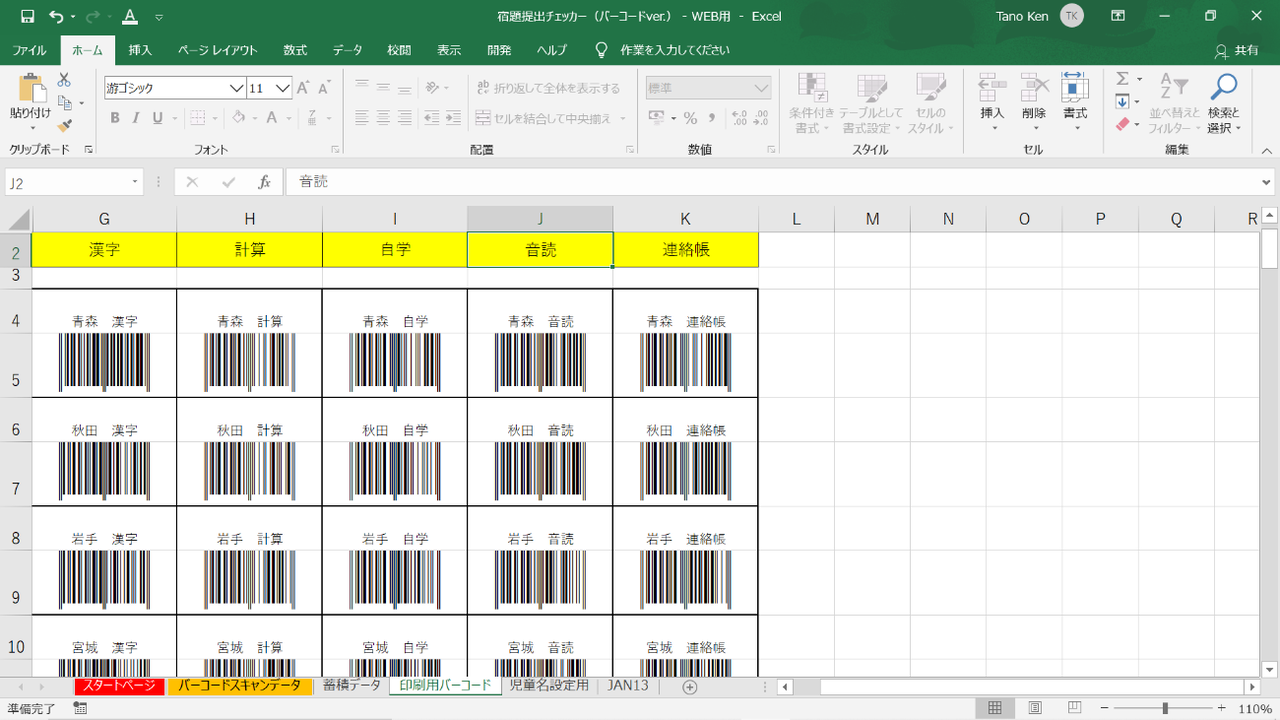Apply the fill color bucket
This screenshot has height=720, width=1280.
[x=238, y=118]
